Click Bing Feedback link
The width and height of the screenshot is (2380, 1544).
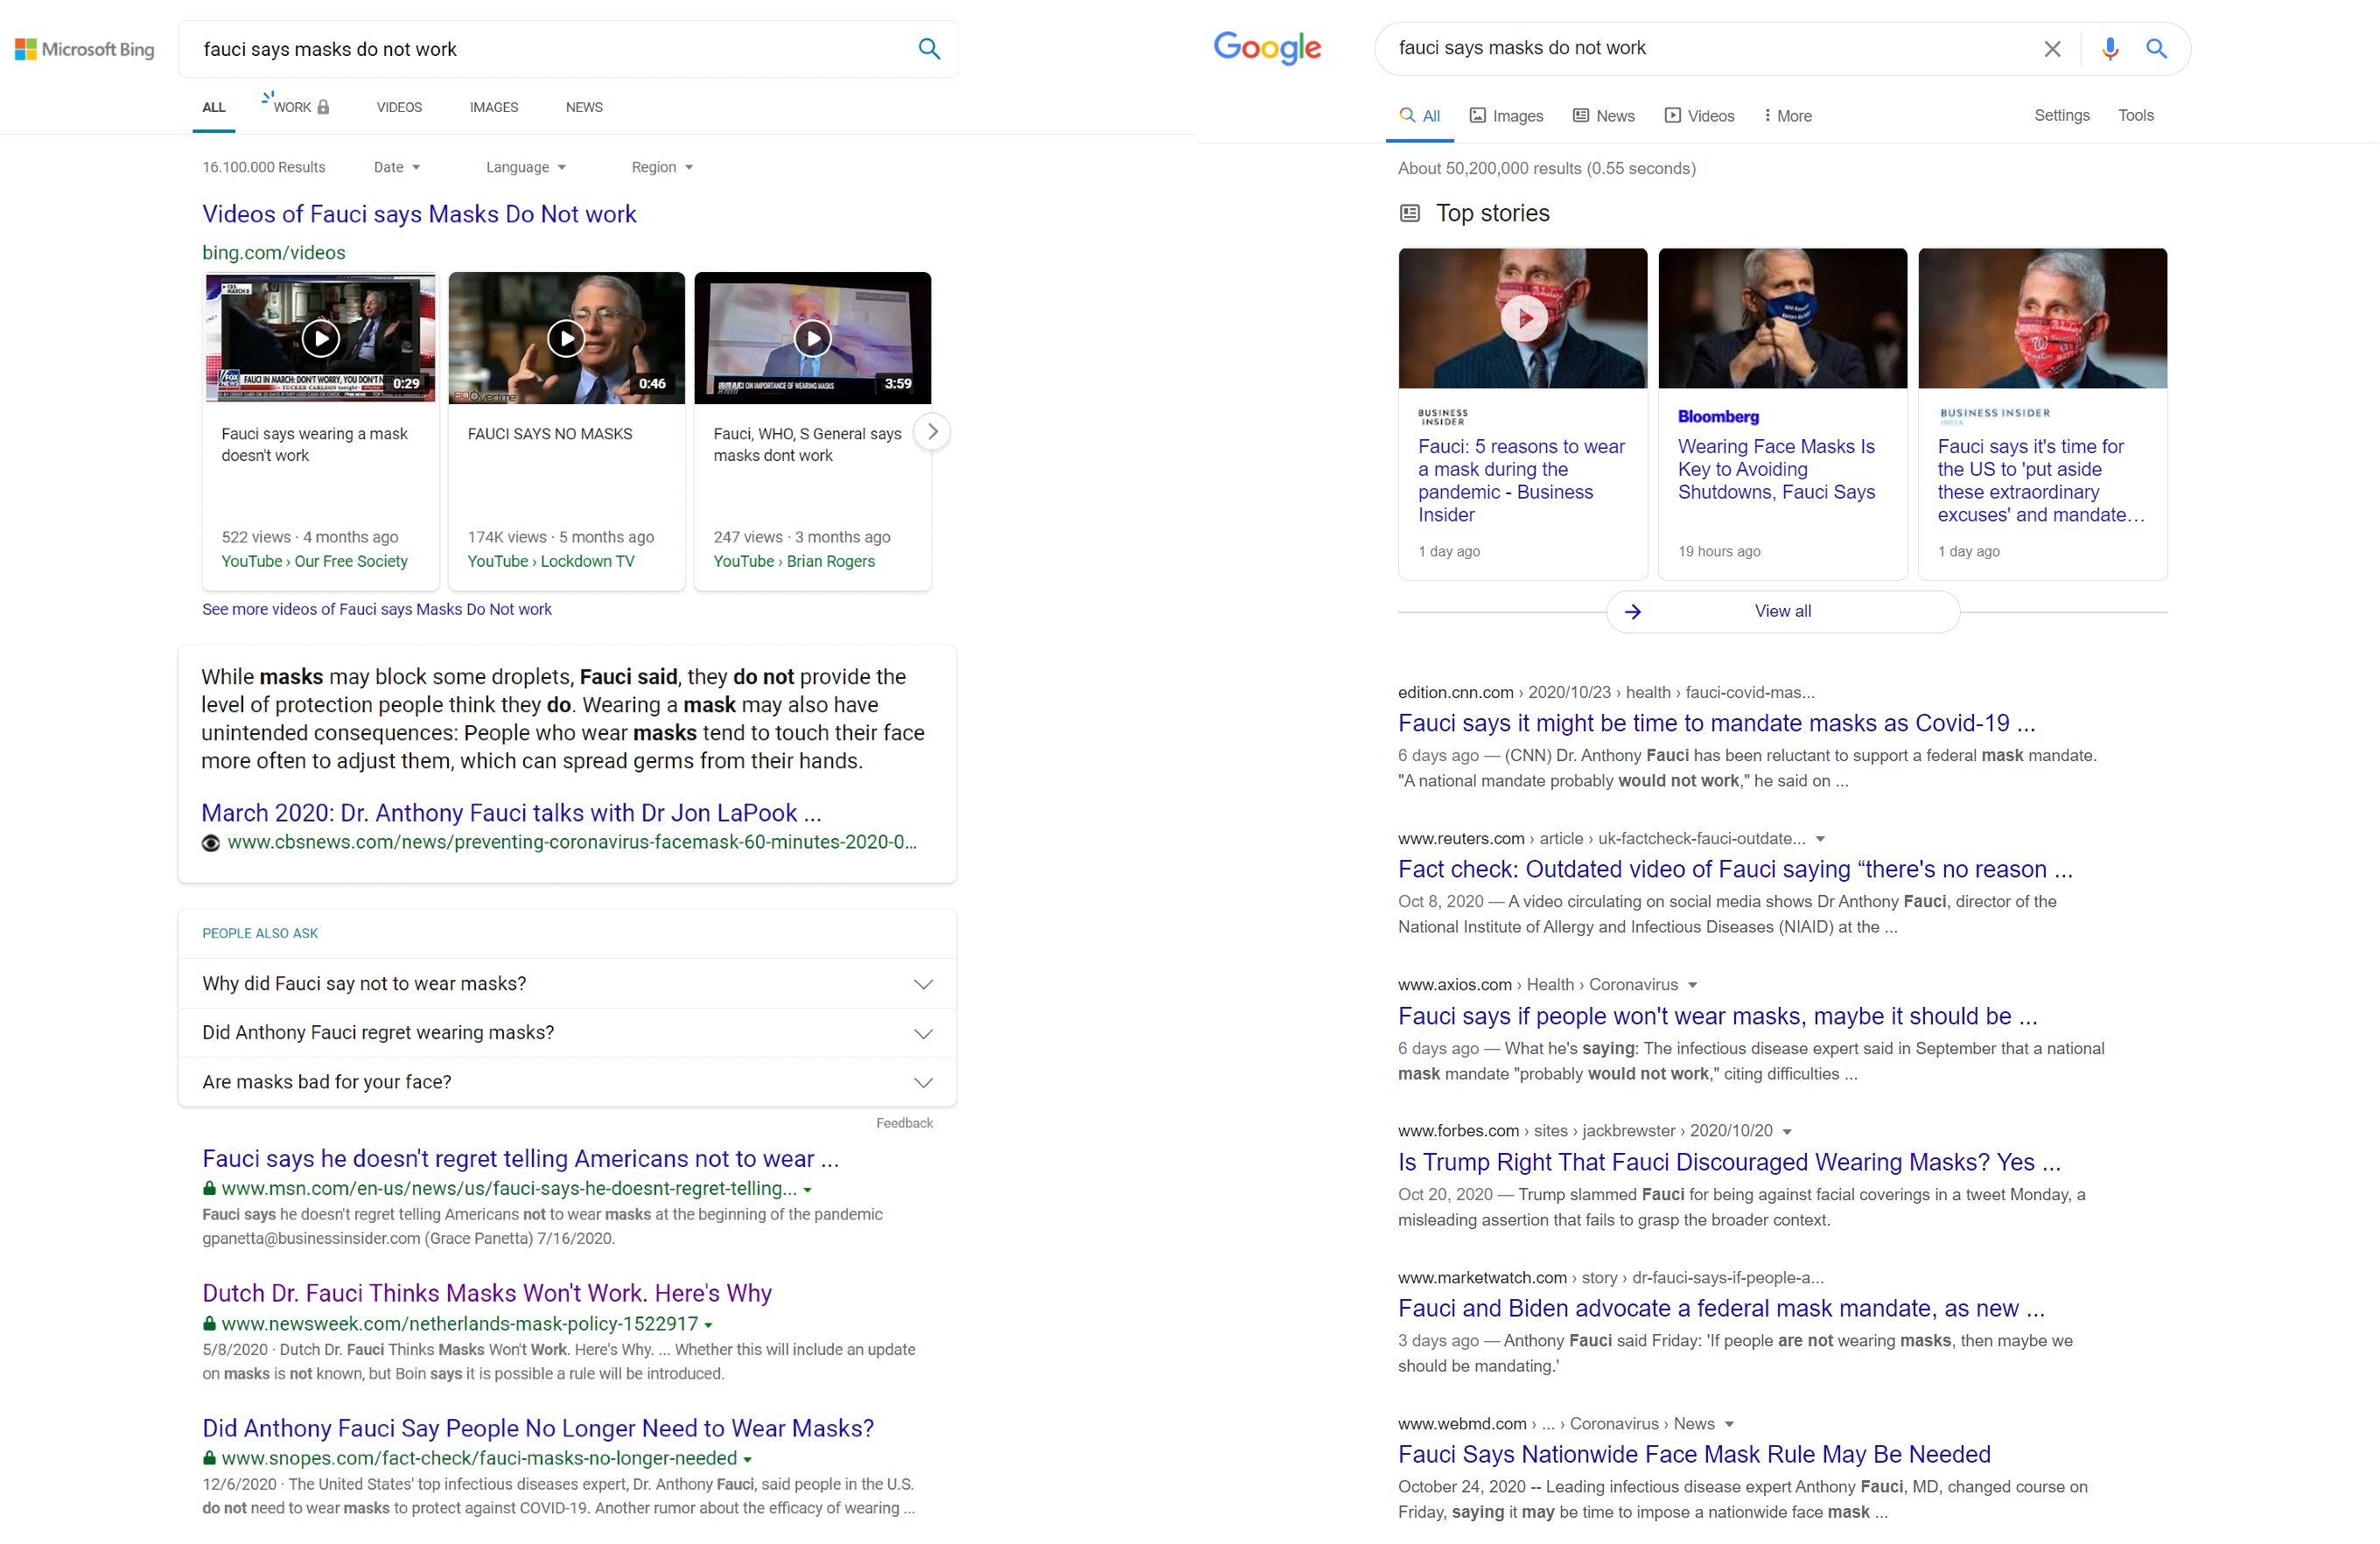(904, 1123)
